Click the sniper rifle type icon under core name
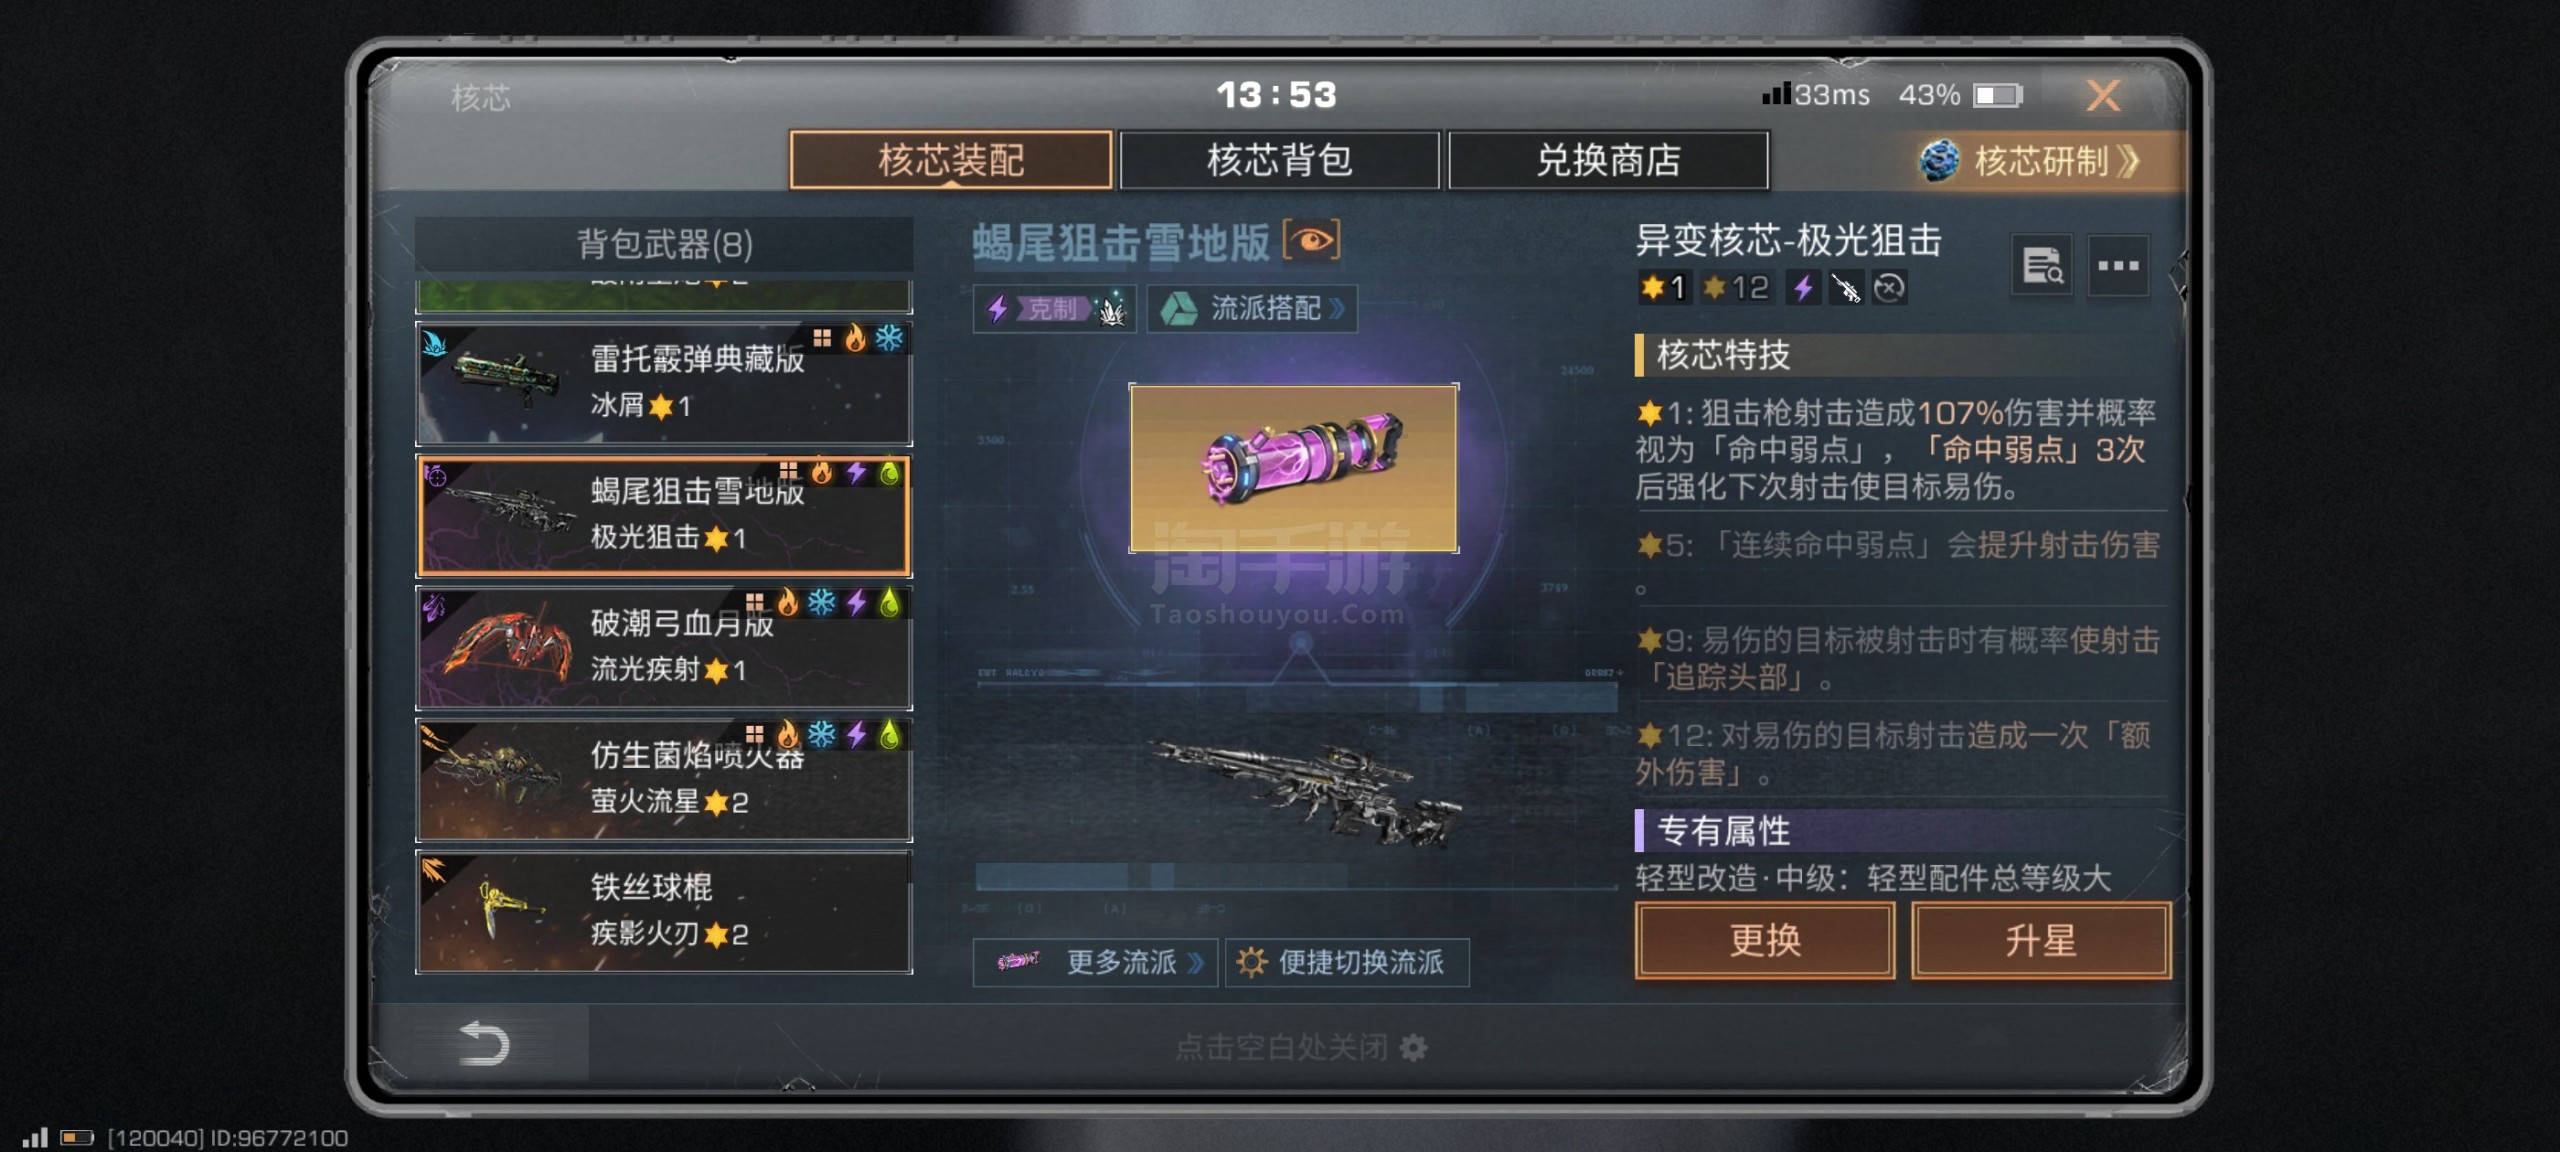The width and height of the screenshot is (2560, 1152). coord(1846,288)
